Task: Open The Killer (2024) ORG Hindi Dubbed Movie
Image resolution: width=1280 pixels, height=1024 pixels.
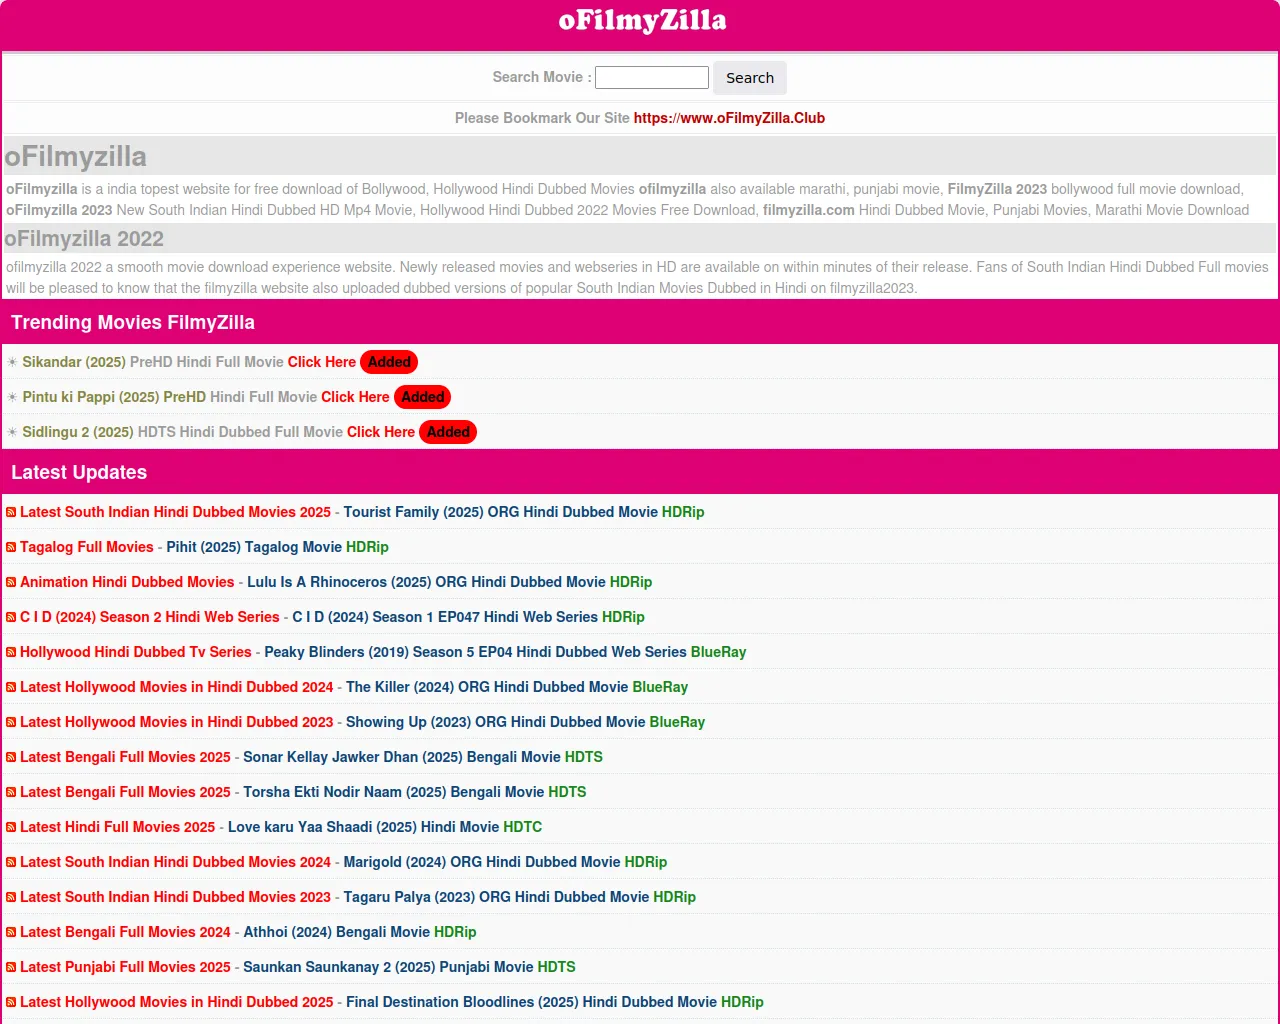Action: tap(517, 687)
